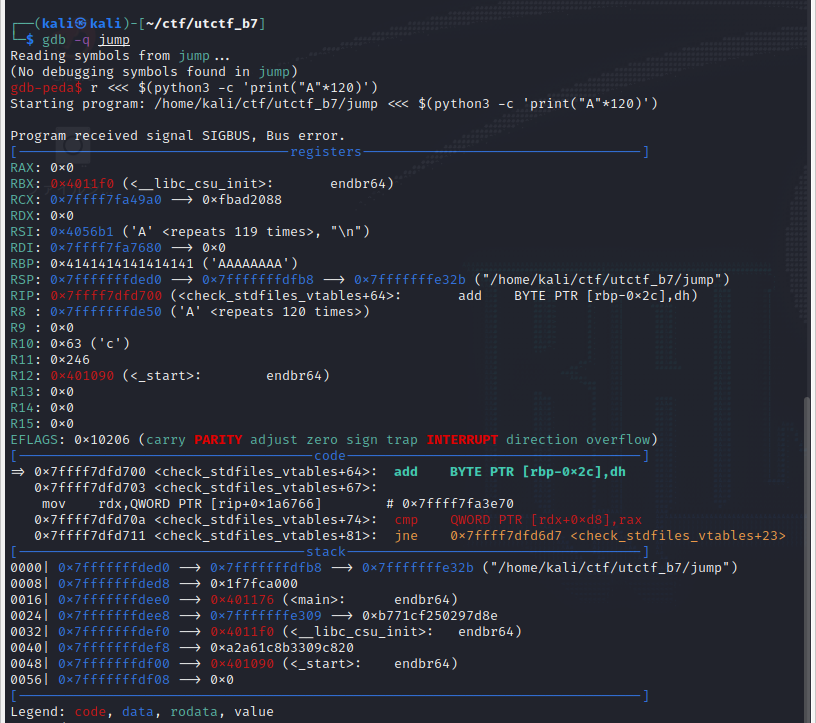
Task: Click the comment '# 0x7ffff7fa3e70'
Action: [450, 504]
